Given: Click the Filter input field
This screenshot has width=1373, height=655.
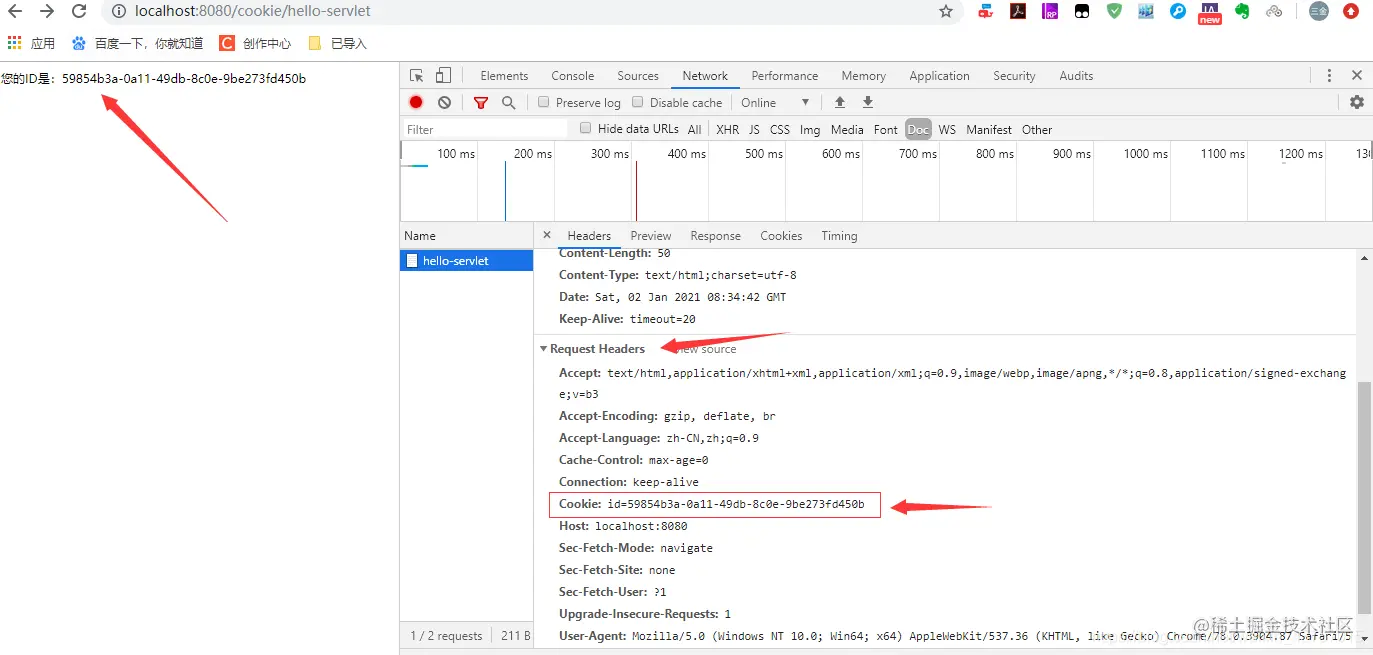Looking at the screenshot, I should pyautogui.click(x=485, y=129).
